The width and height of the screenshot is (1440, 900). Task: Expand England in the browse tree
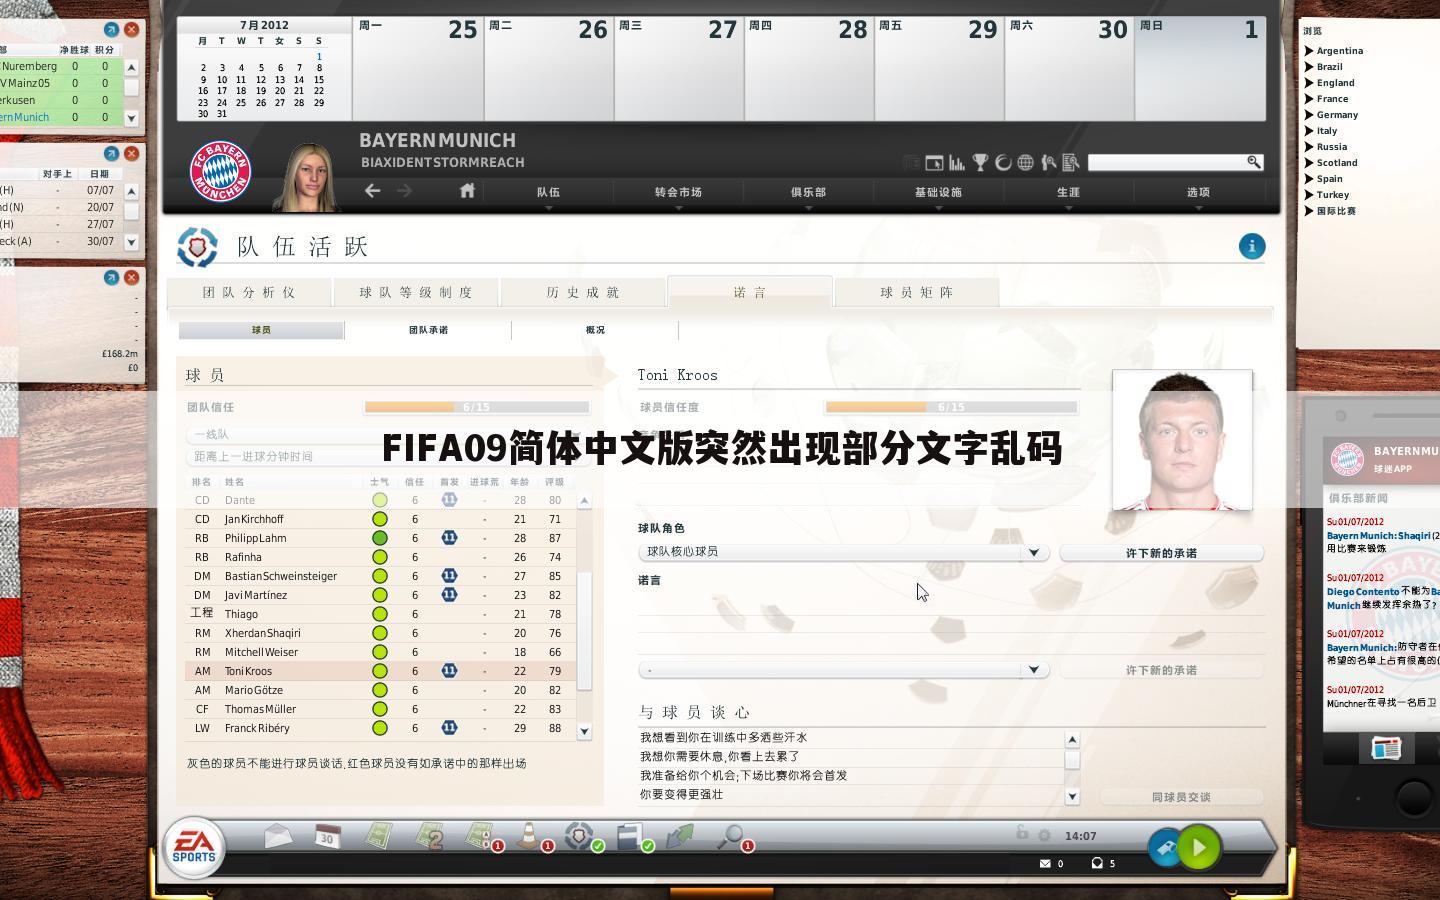tap(1309, 83)
